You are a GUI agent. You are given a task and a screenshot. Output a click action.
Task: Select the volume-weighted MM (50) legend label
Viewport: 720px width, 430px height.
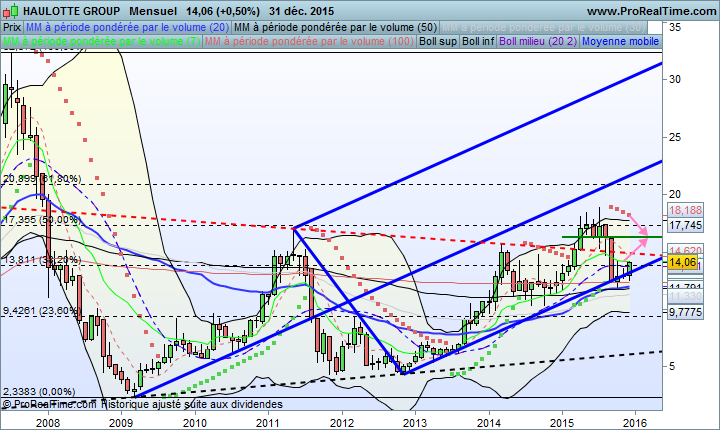pos(335,28)
